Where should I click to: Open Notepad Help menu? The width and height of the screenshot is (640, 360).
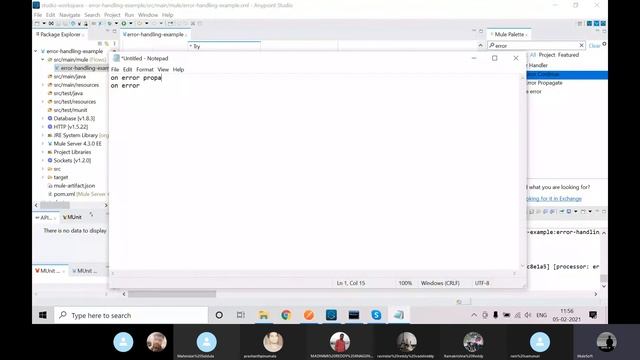178,69
